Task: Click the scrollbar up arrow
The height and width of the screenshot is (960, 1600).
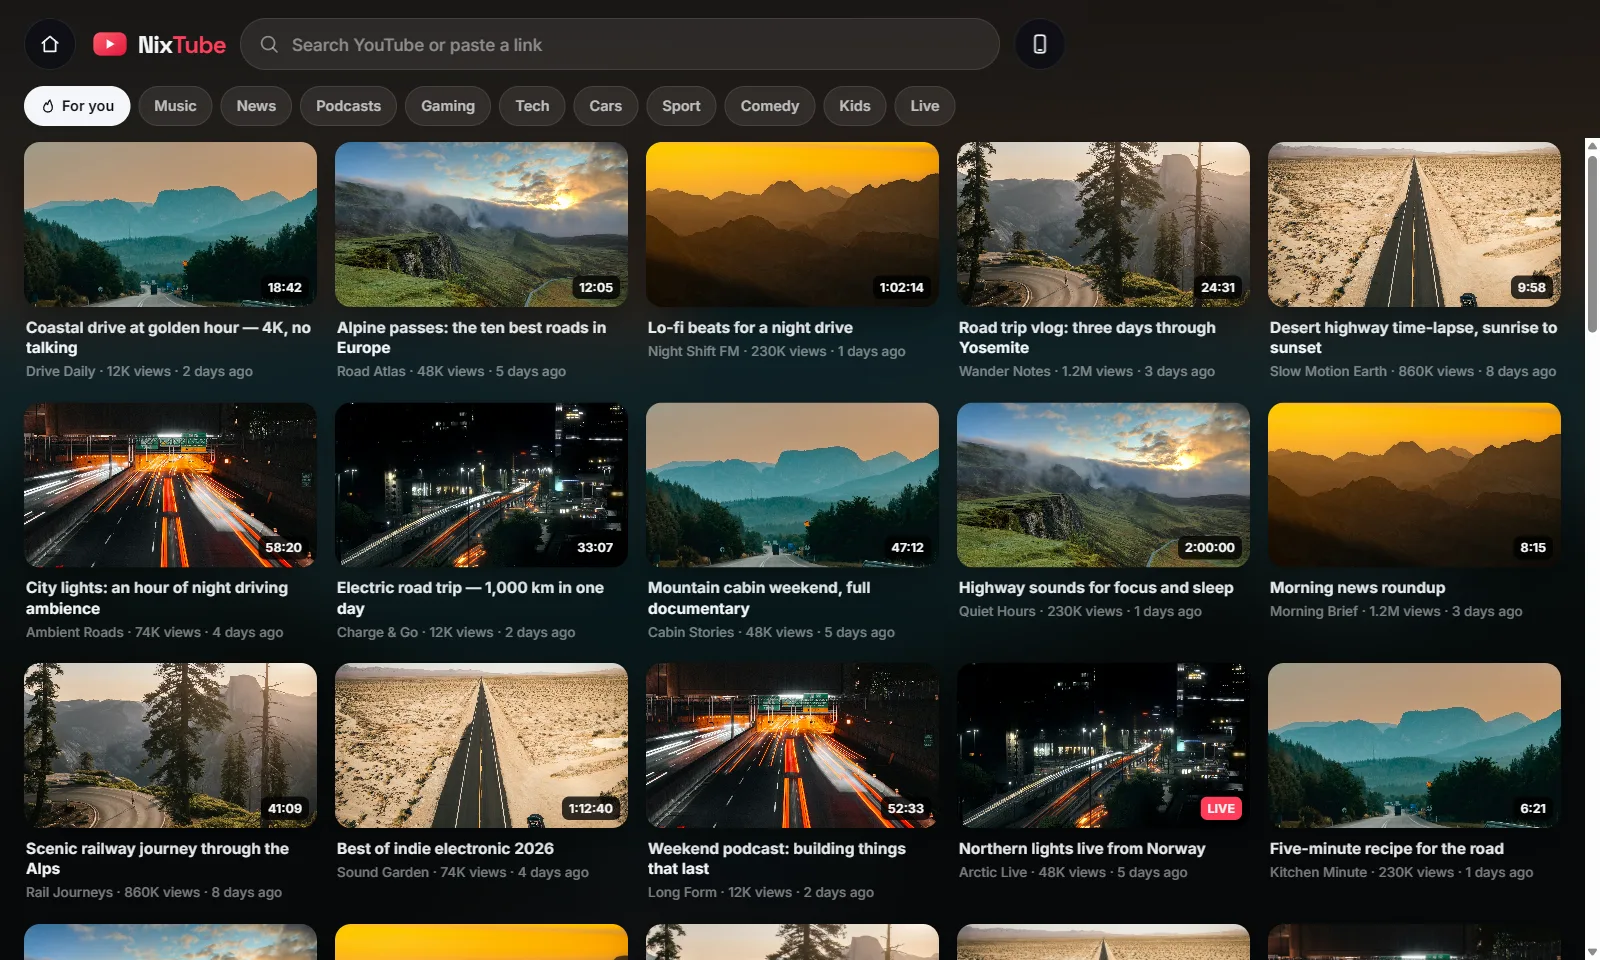Action: tap(1592, 146)
